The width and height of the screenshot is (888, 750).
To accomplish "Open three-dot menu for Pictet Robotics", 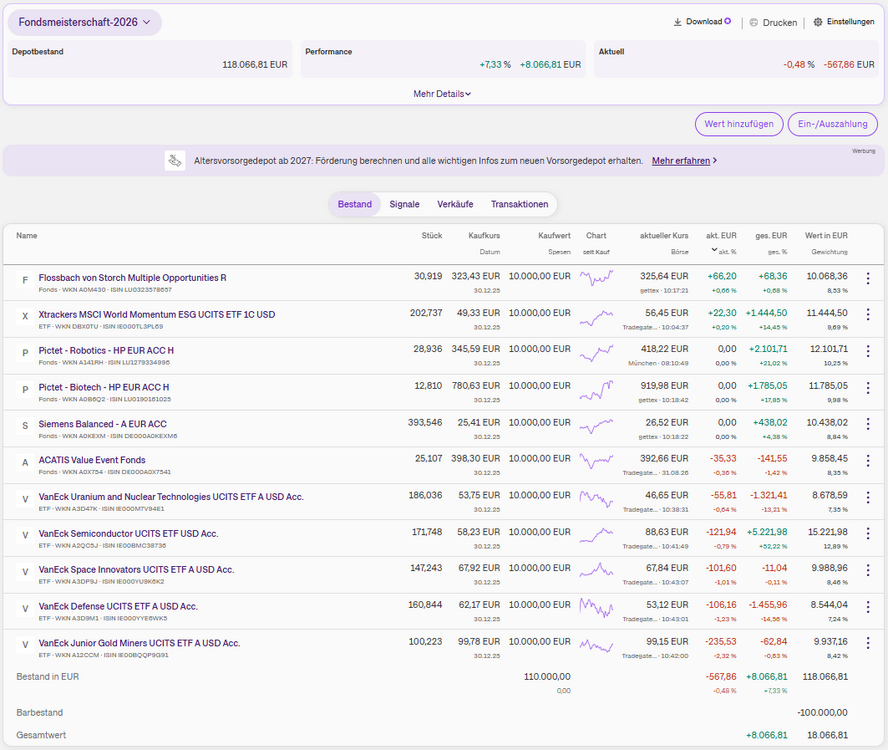I will (x=868, y=351).
